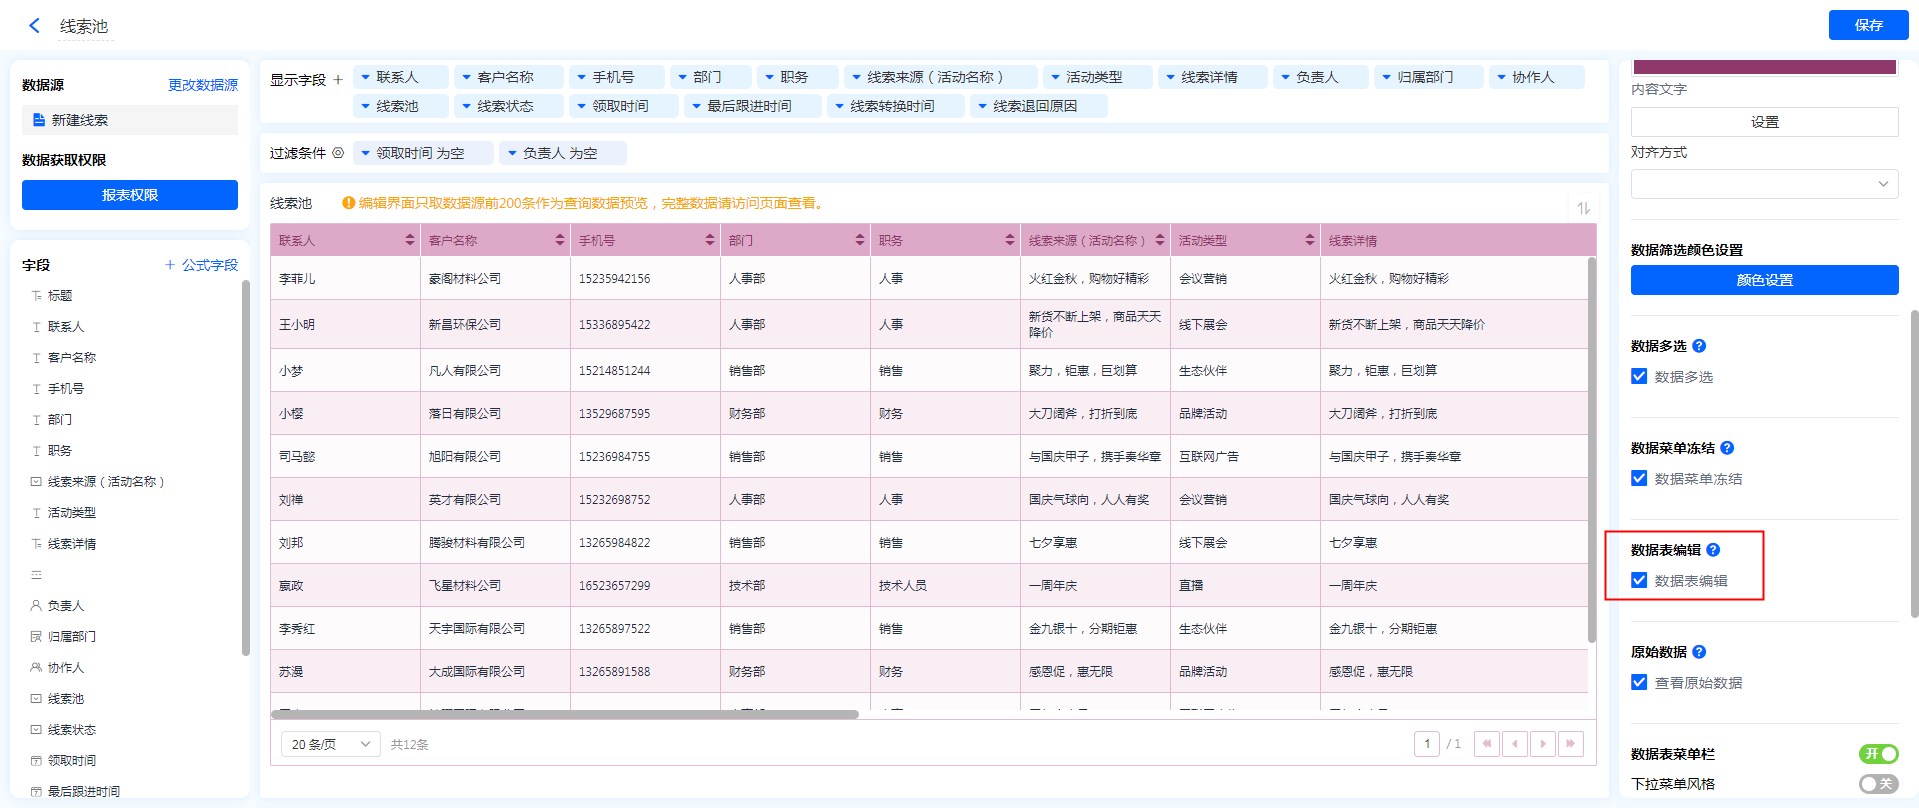Viewport: 1919px width, 808px height.
Task: Open the 20 条/页 page size dropdown
Action: pos(330,744)
